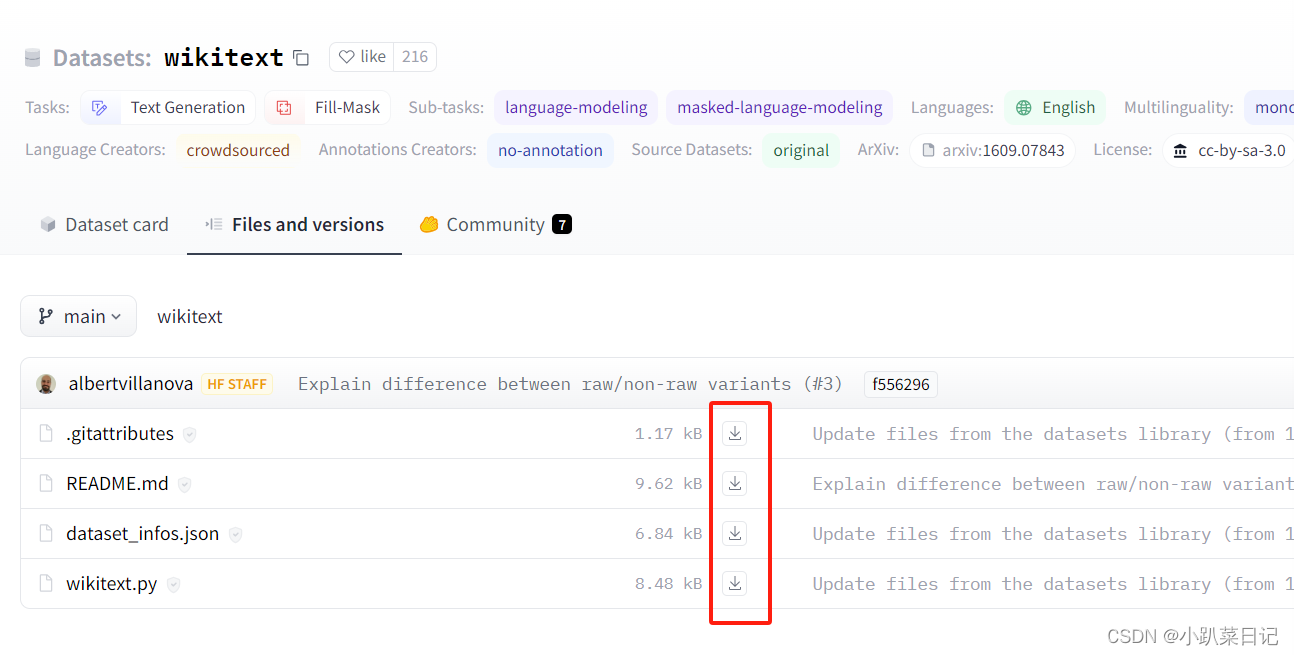This screenshot has height=655, width=1294.
Task: Click the Datasets stack icon
Action: [x=33, y=58]
